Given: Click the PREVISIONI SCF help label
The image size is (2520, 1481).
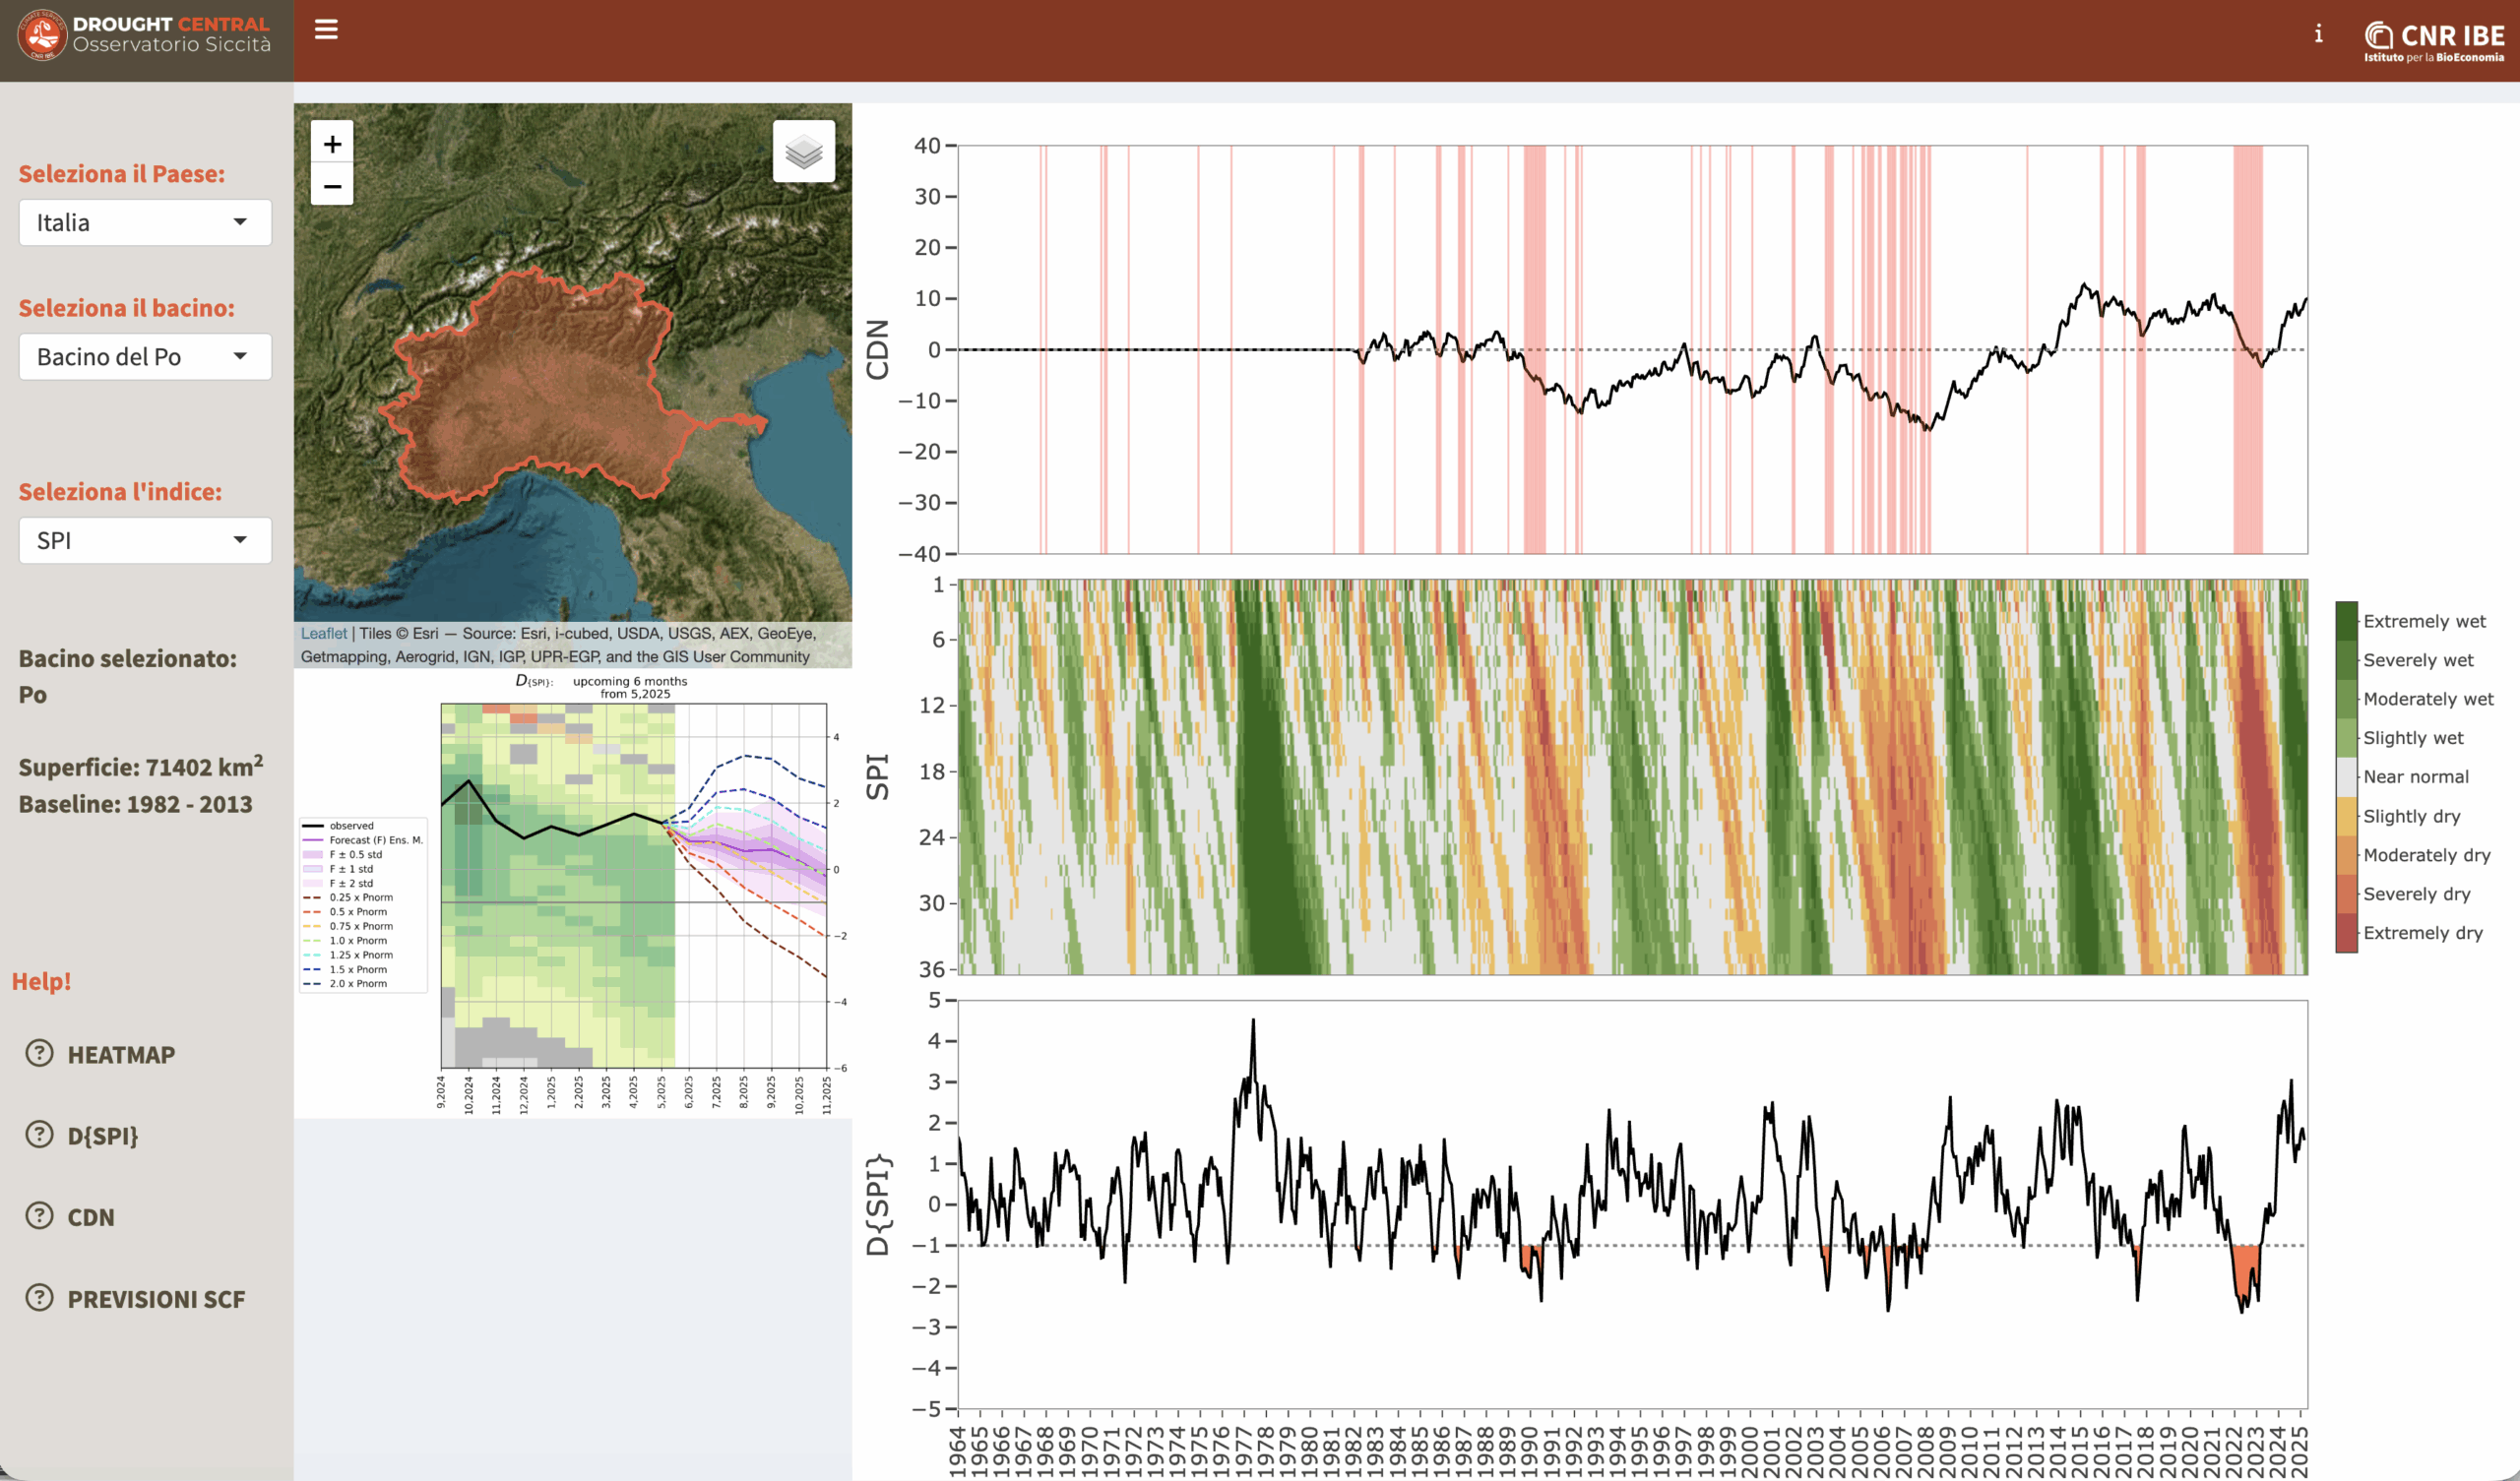Looking at the screenshot, I should (x=156, y=1299).
